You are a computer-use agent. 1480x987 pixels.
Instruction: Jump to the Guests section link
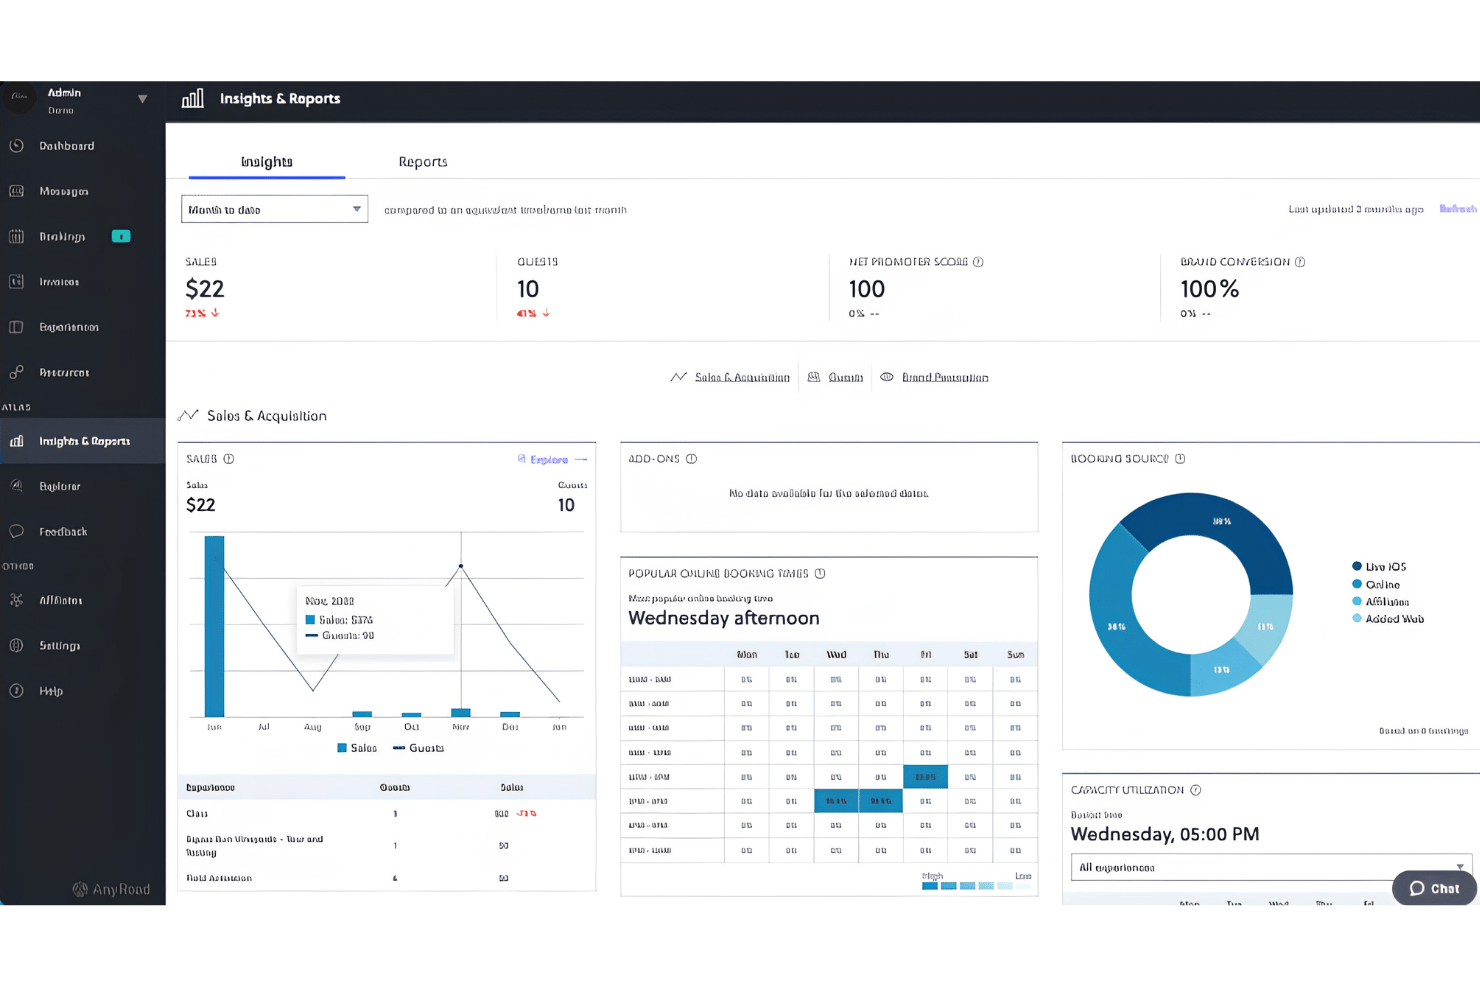[x=846, y=377]
